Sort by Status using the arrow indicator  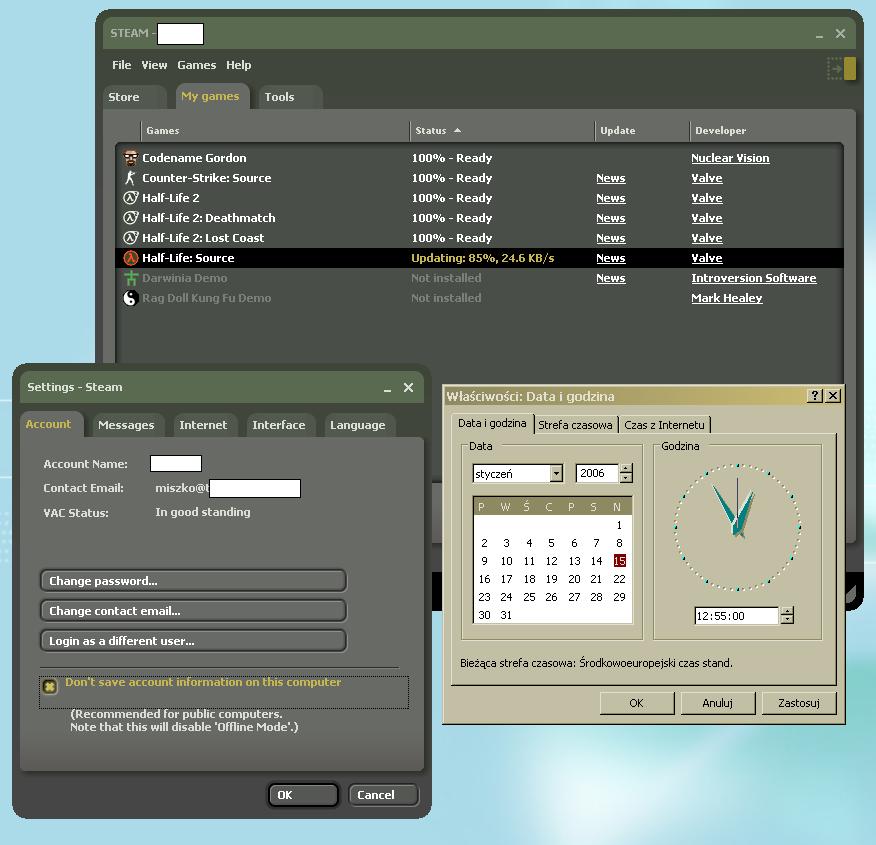458,130
